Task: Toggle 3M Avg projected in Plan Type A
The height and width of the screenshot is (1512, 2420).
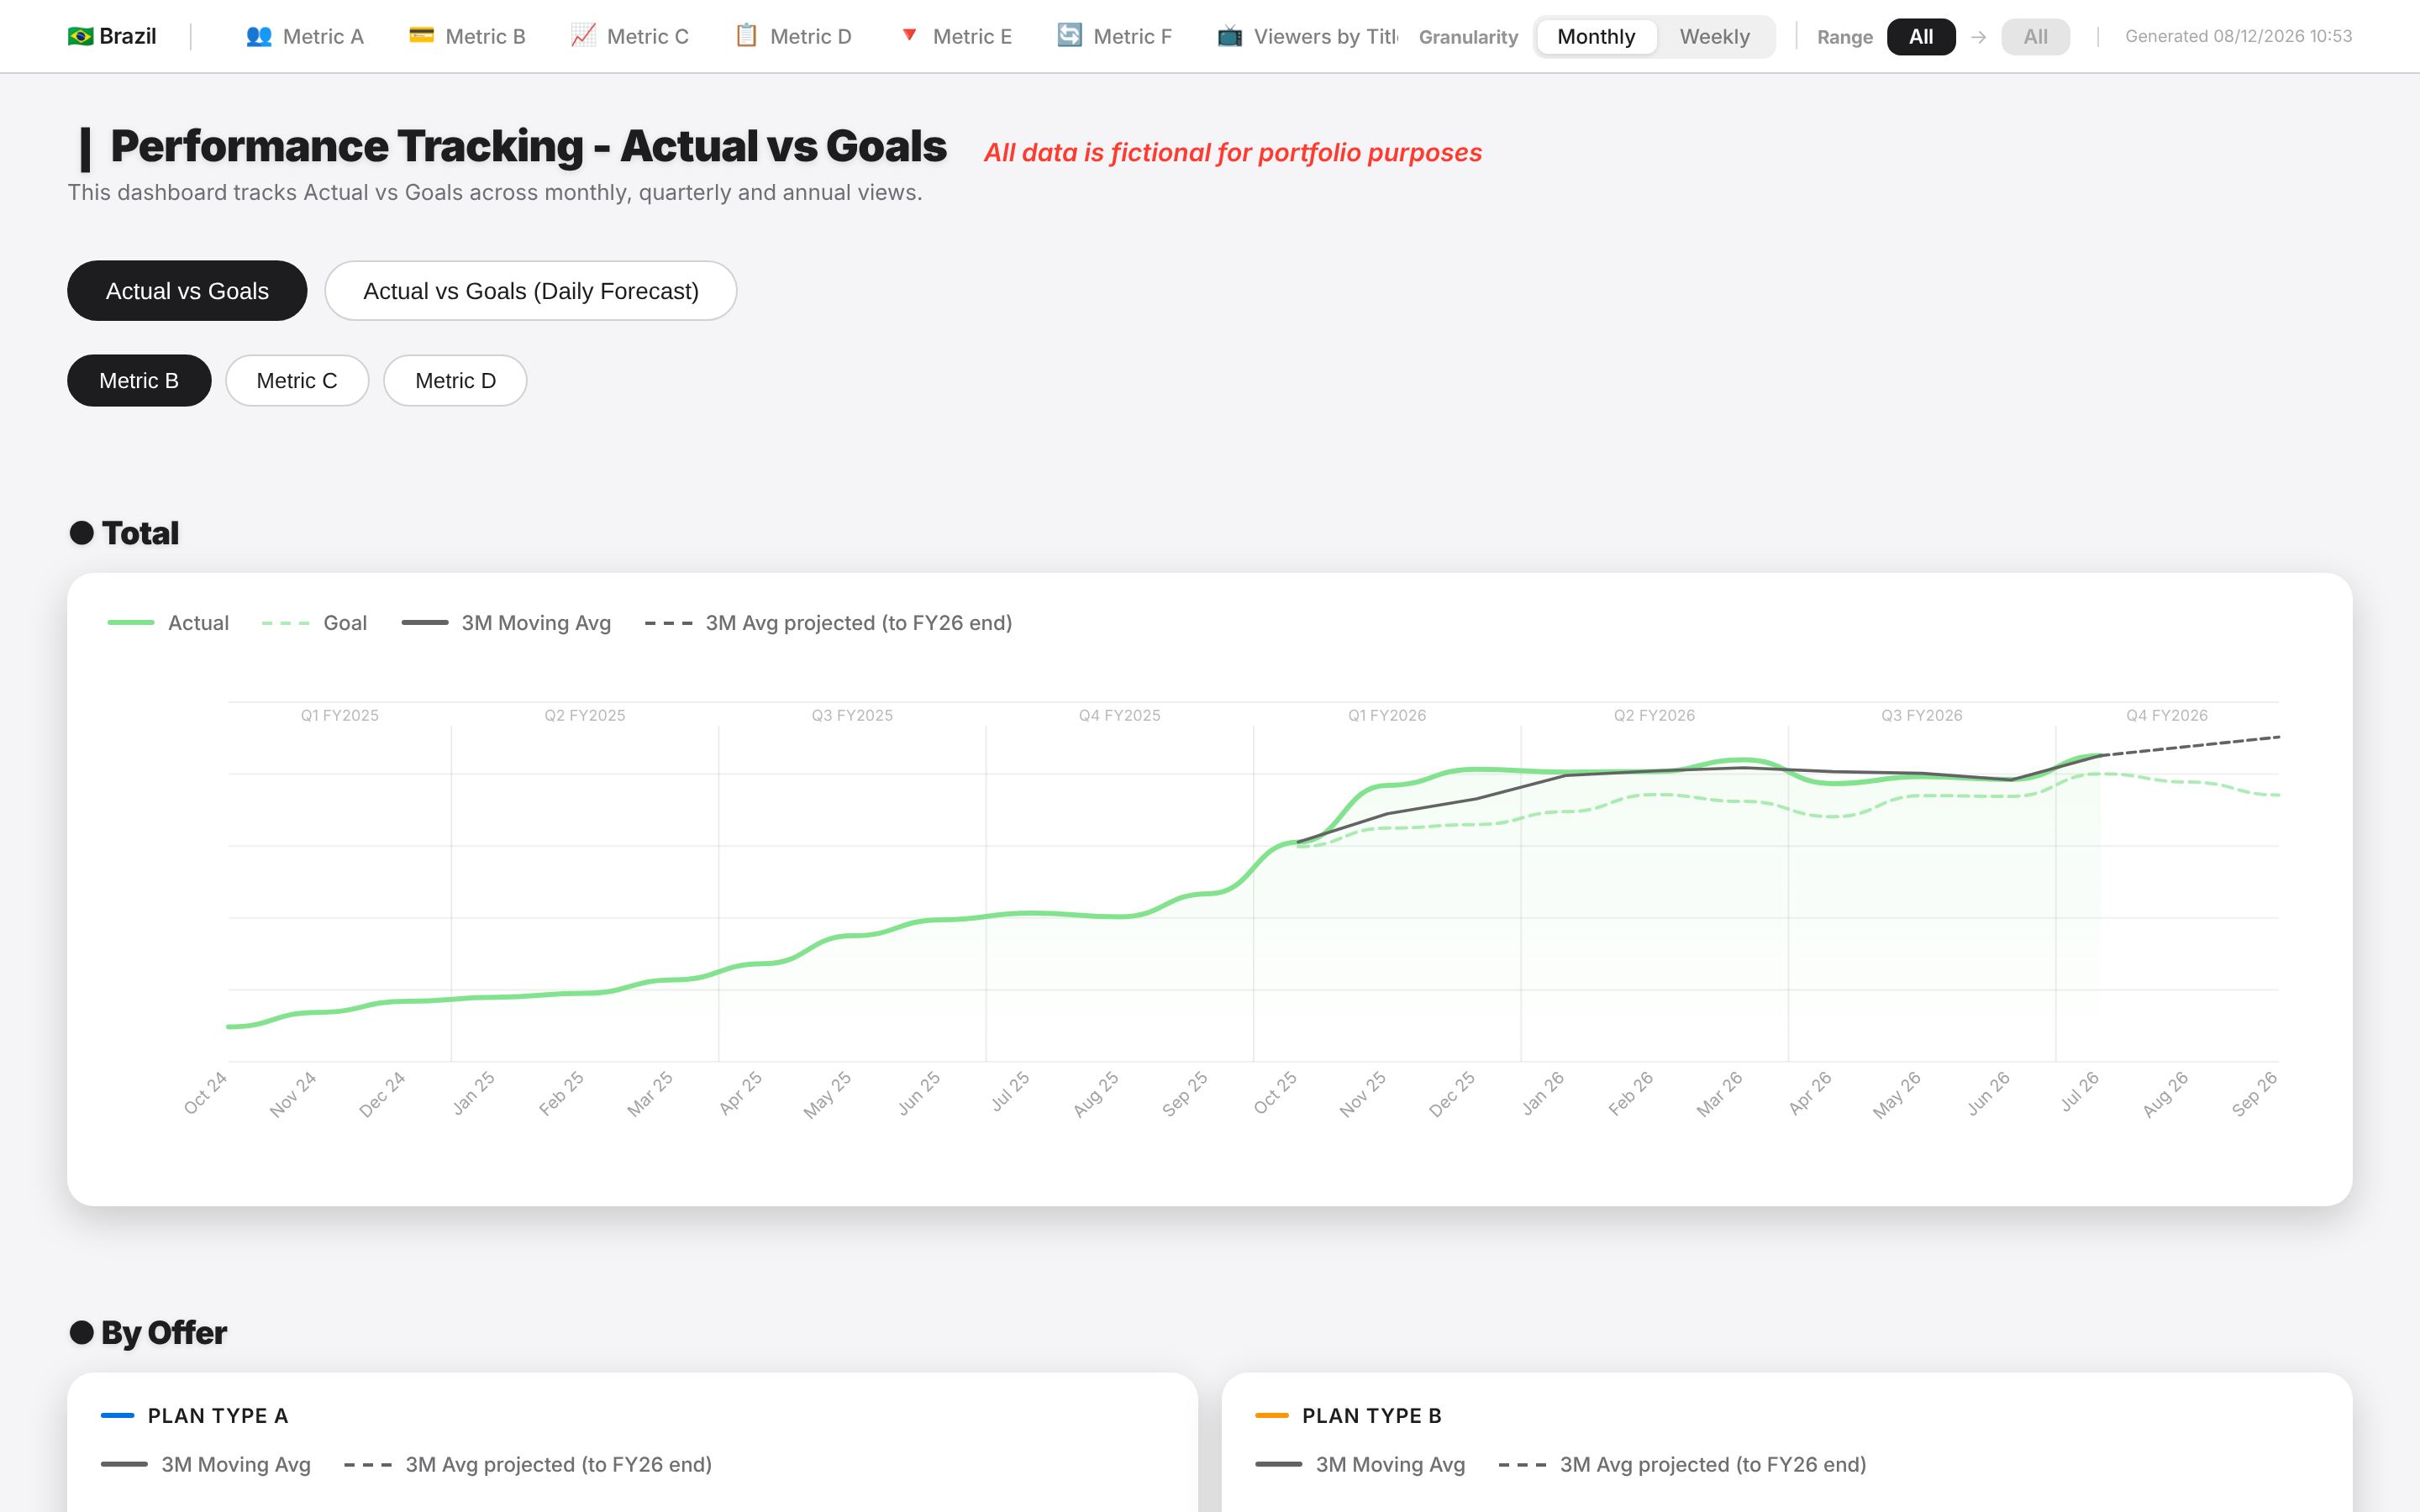Action: [x=528, y=1464]
